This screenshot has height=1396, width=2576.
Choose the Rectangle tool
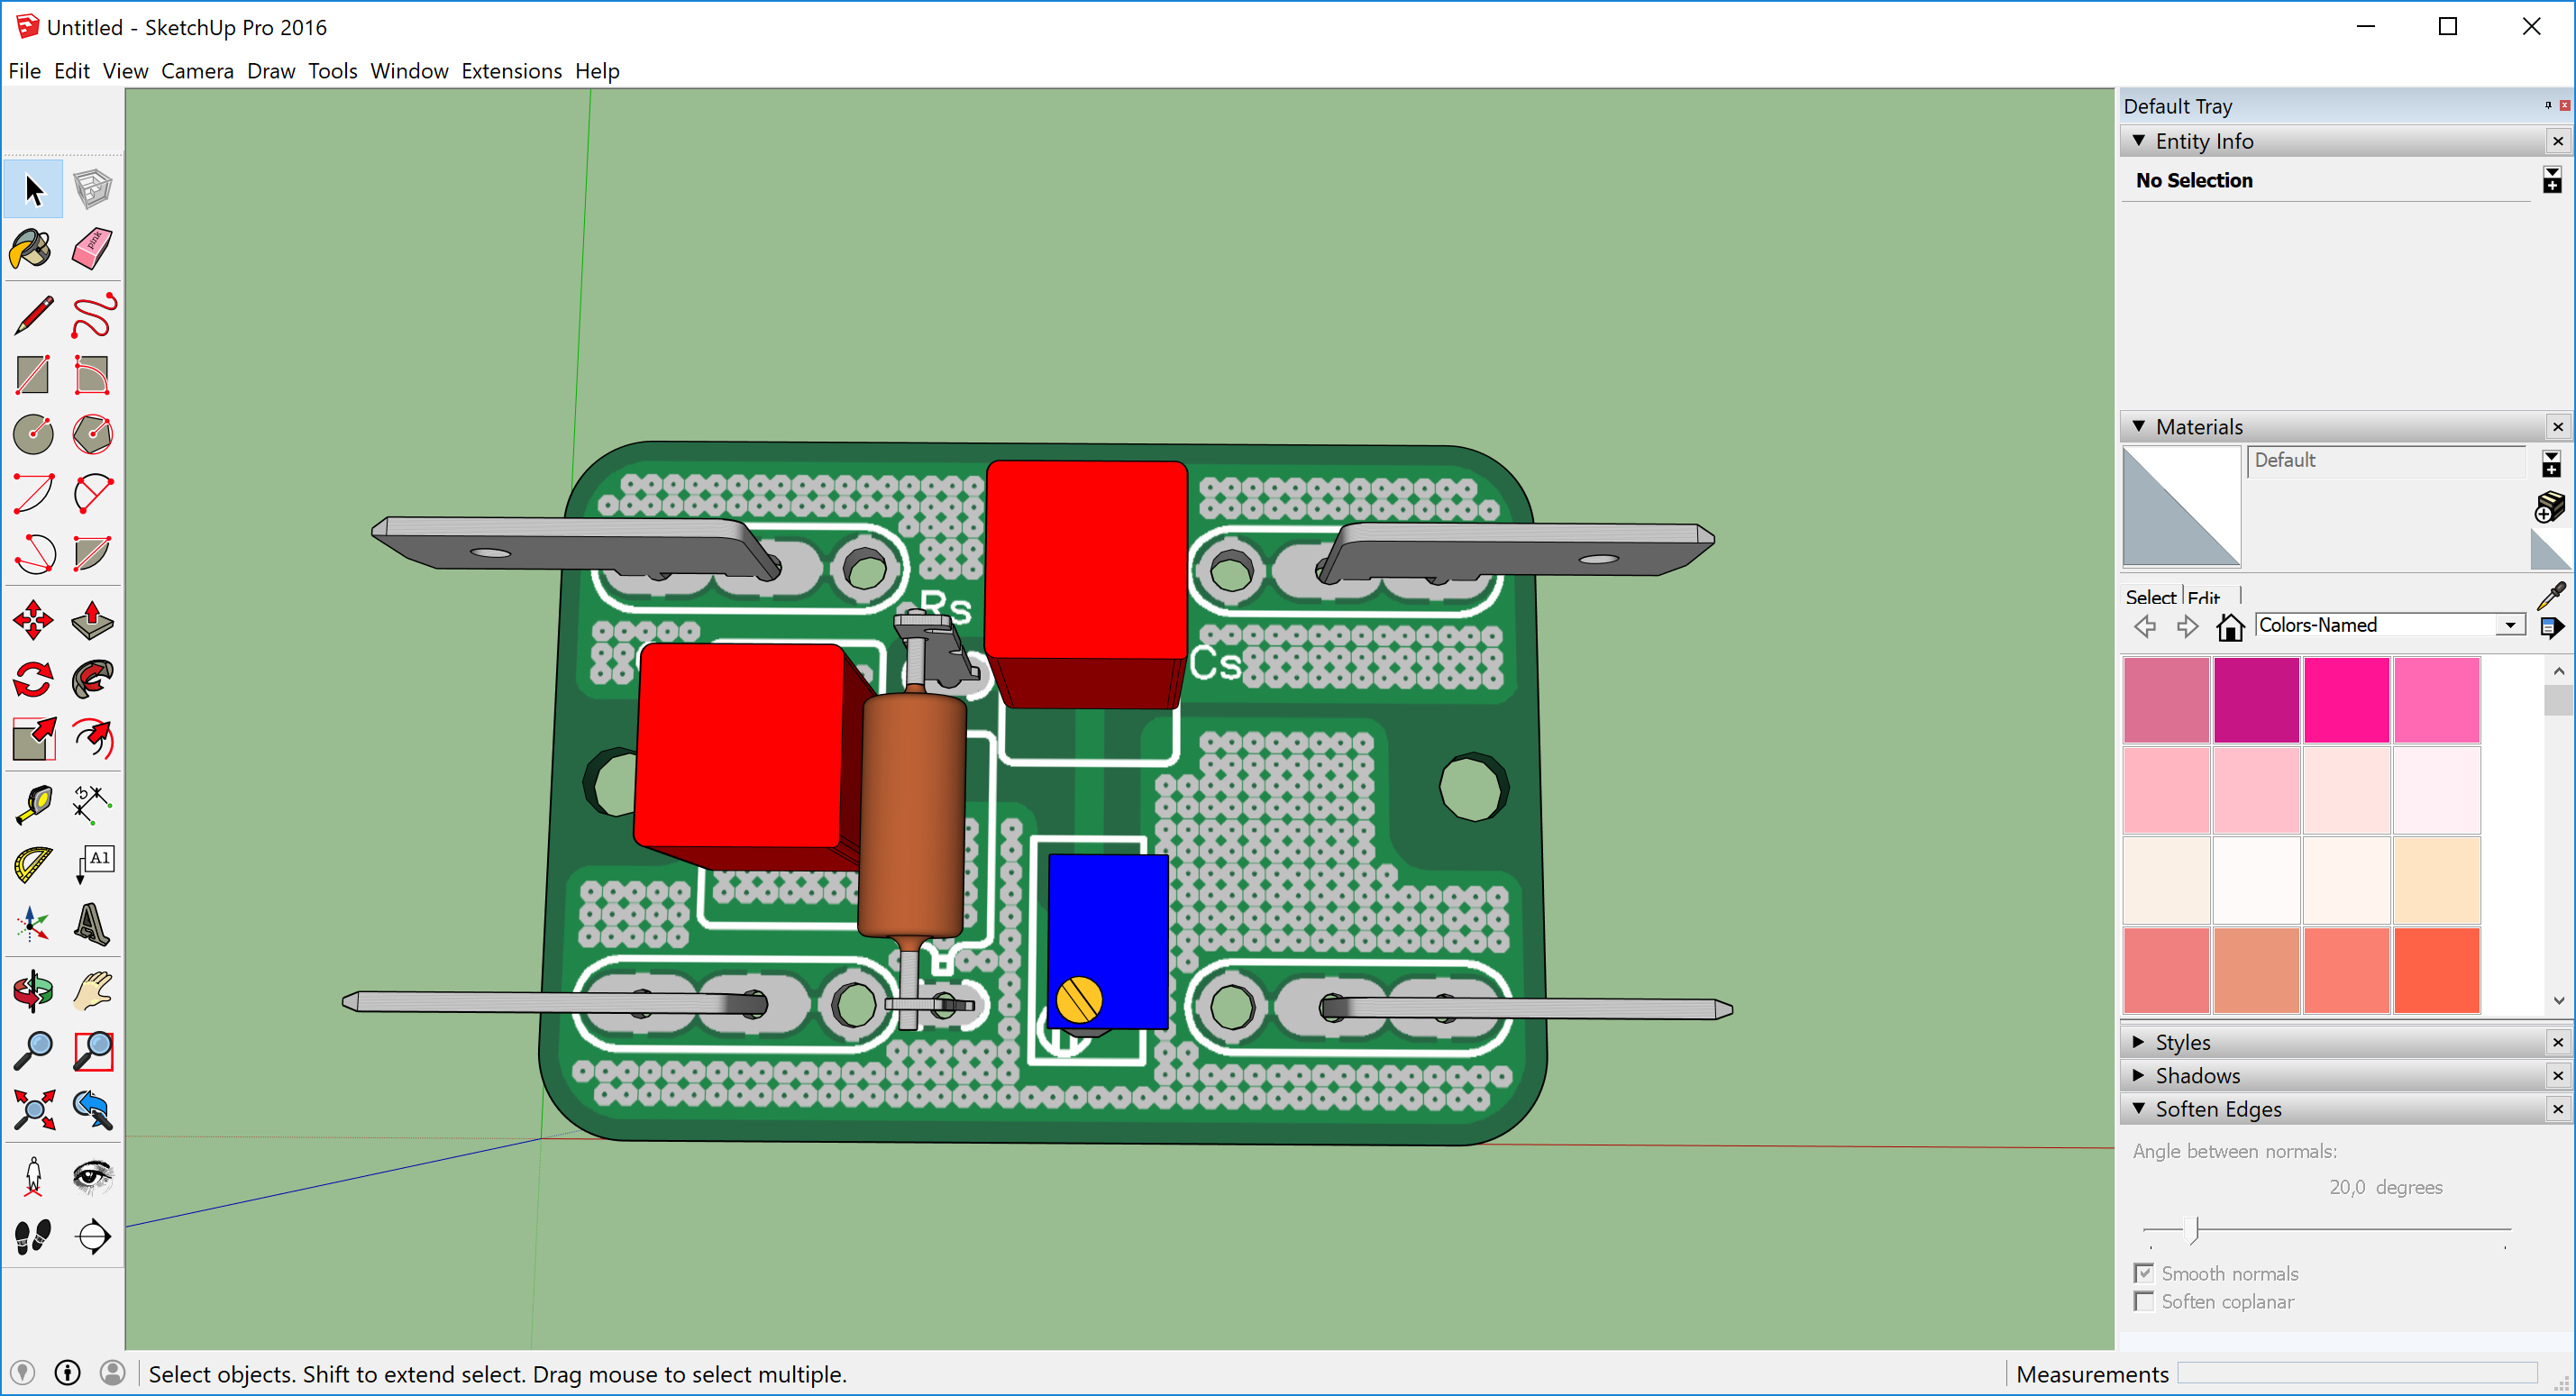pos(33,375)
